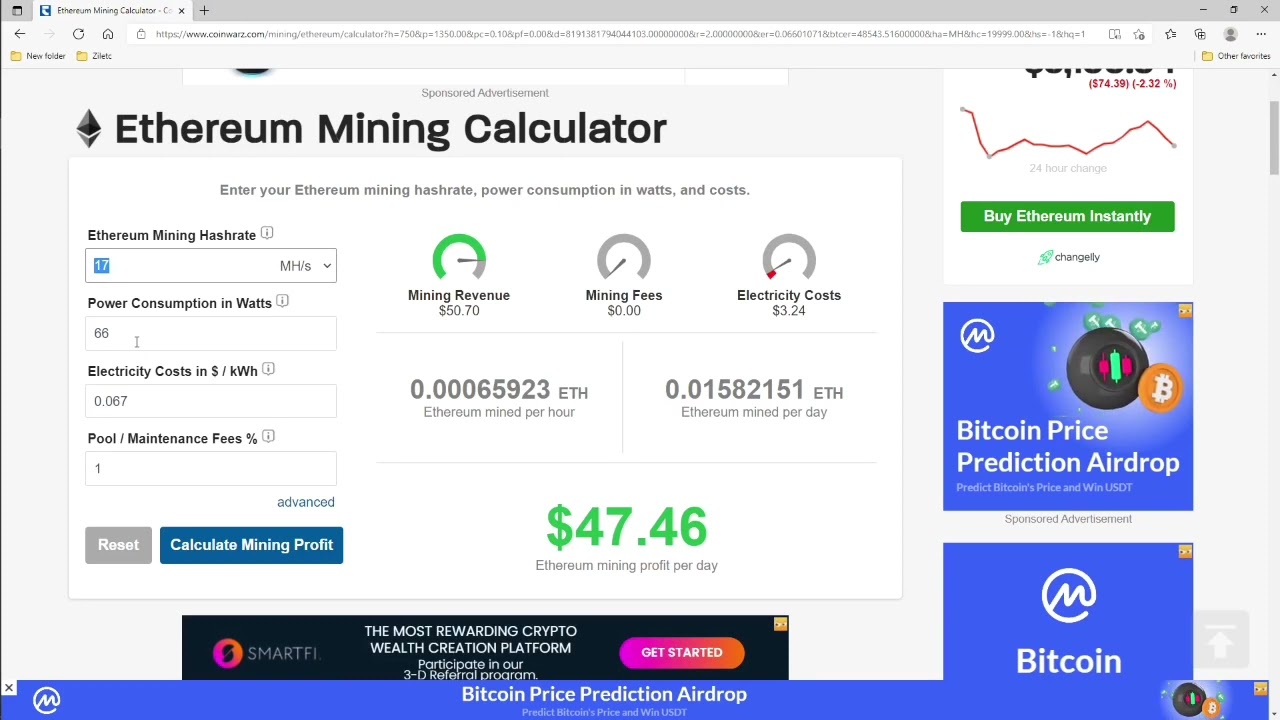Show info for Pool / Maintenance Fees
This screenshot has width=1280, height=720.
pyautogui.click(x=268, y=437)
